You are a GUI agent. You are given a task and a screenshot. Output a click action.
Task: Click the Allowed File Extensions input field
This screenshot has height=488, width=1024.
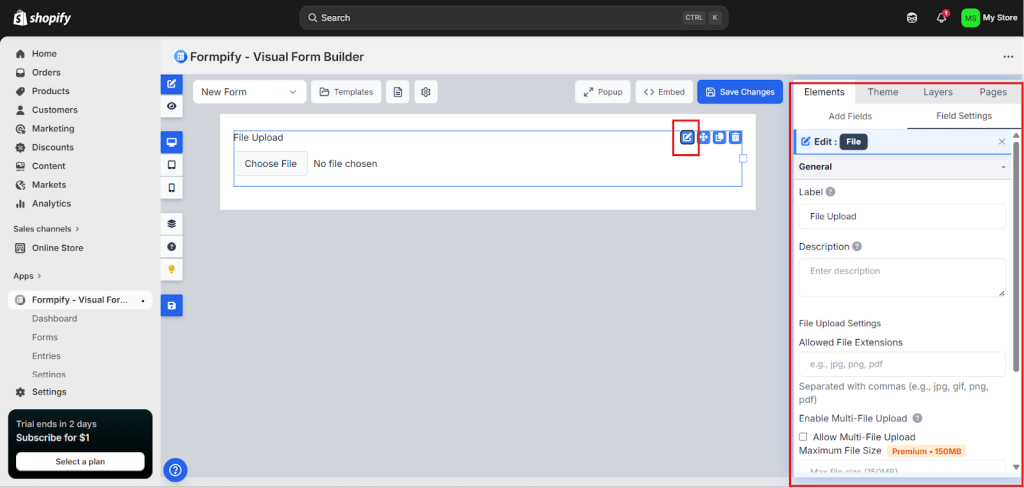901,364
